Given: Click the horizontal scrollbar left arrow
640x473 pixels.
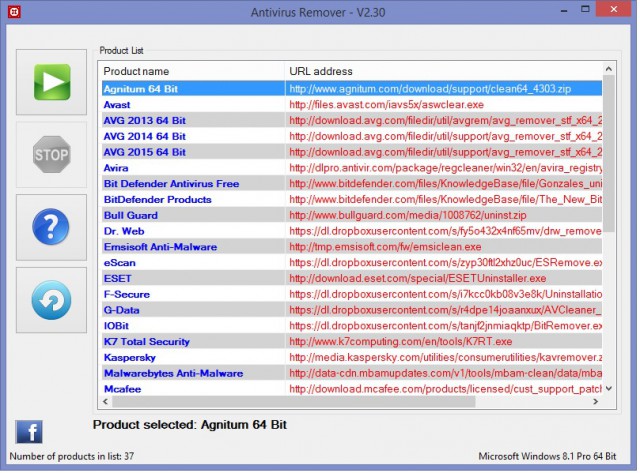Looking at the screenshot, I should coord(106,402).
